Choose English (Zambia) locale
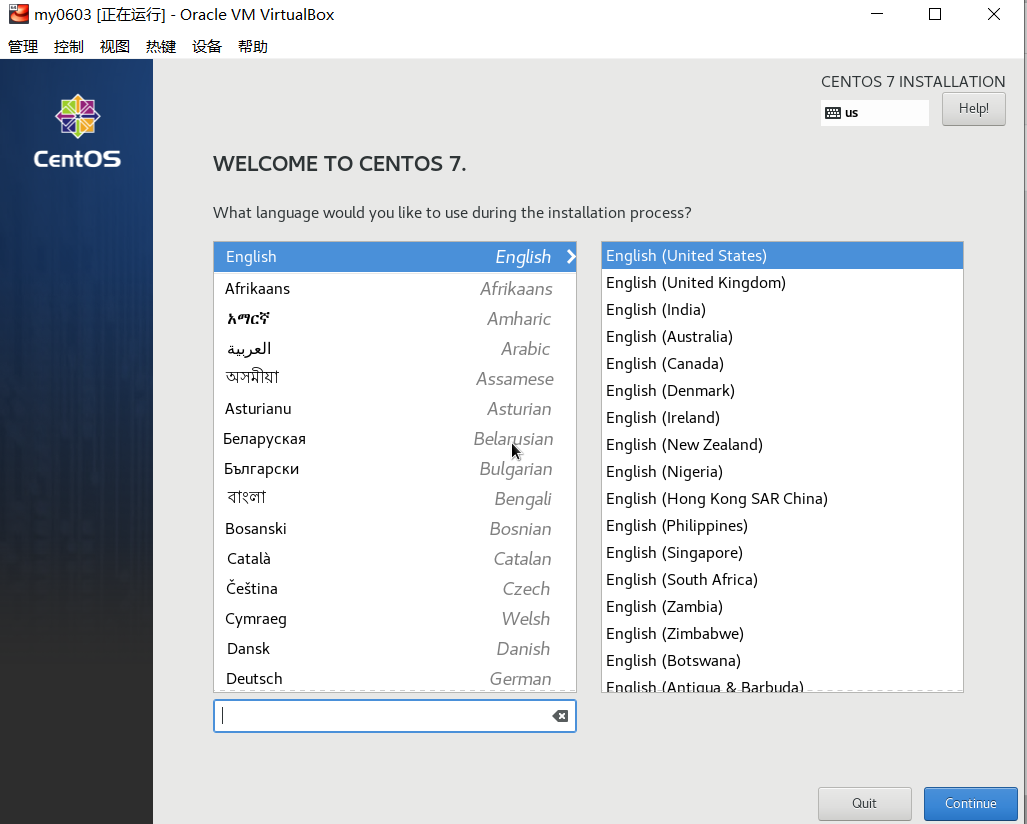Screen dimensions: 1027x824 pos(782,607)
